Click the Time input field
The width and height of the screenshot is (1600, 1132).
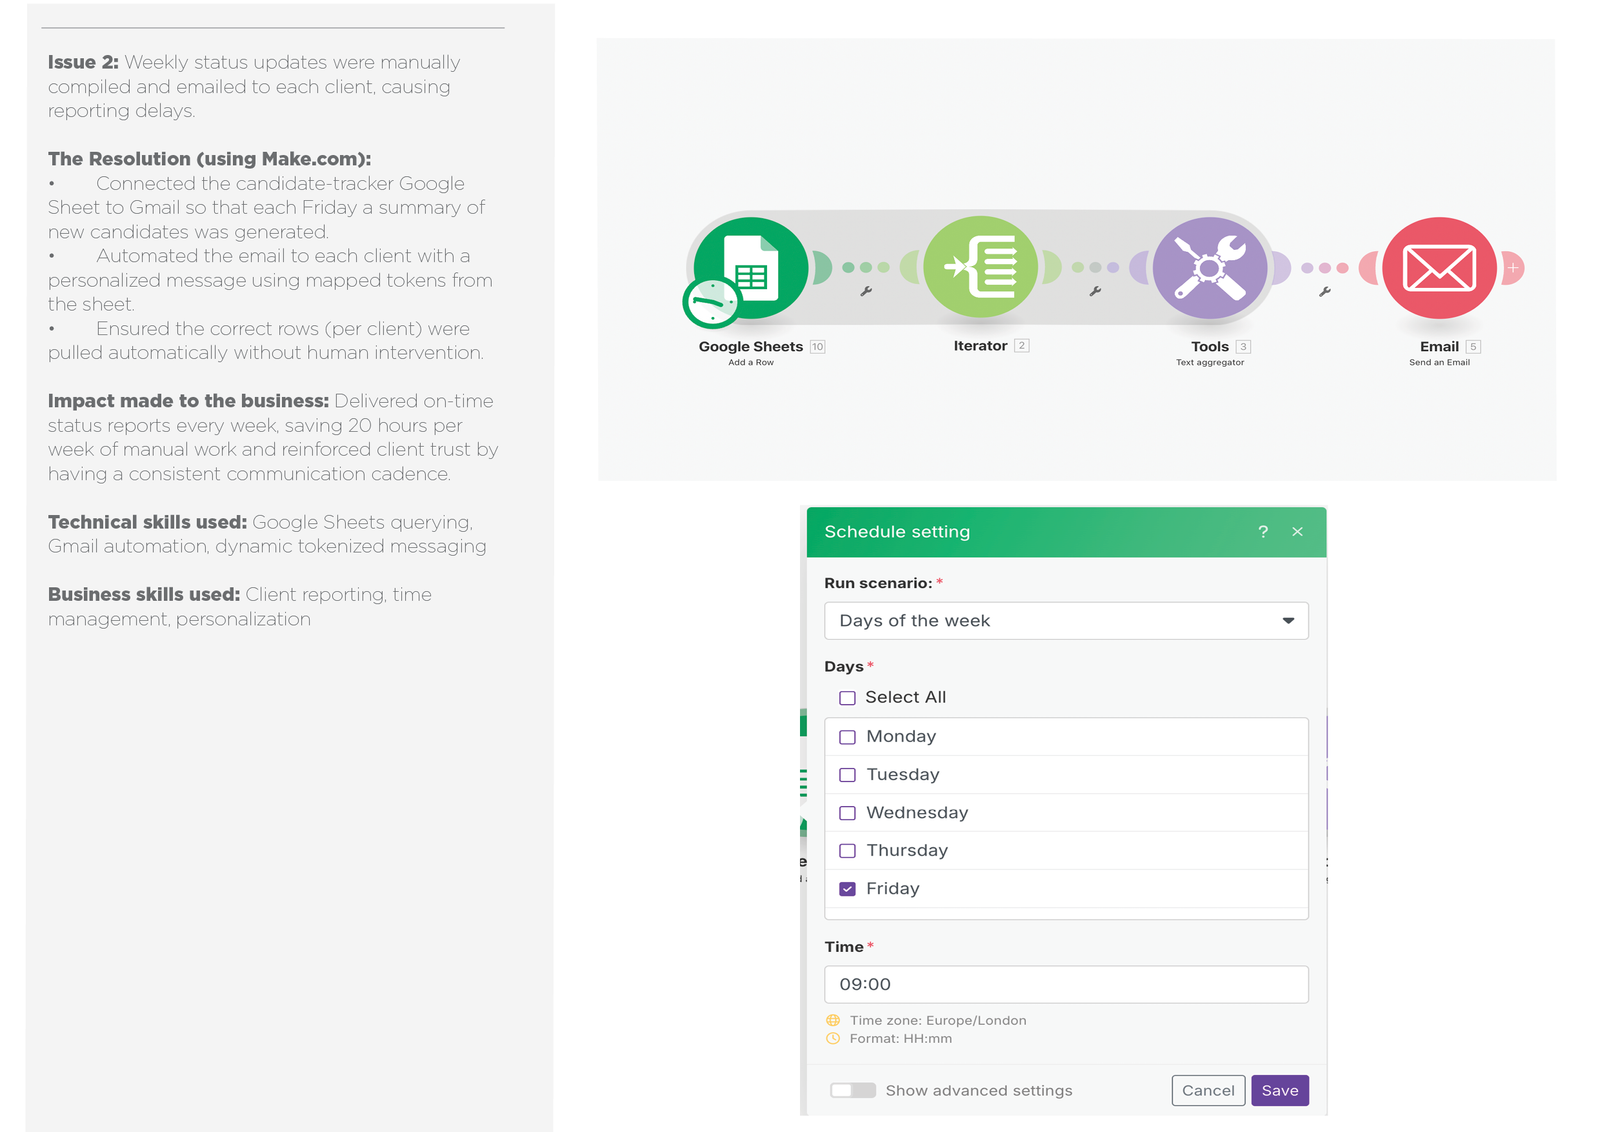coord(1066,984)
